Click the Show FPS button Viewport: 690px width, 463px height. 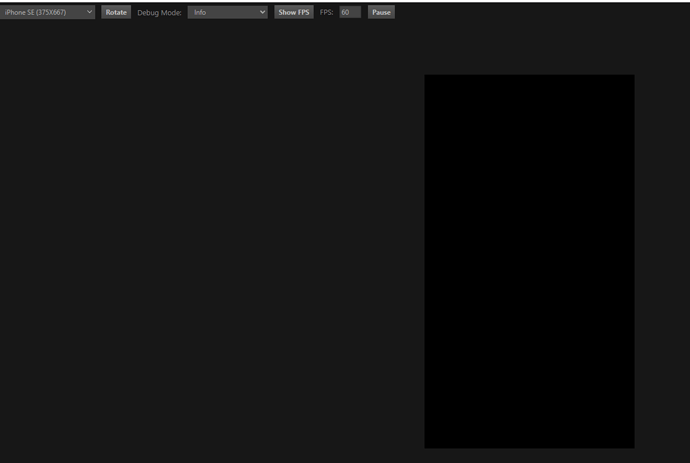(x=294, y=12)
